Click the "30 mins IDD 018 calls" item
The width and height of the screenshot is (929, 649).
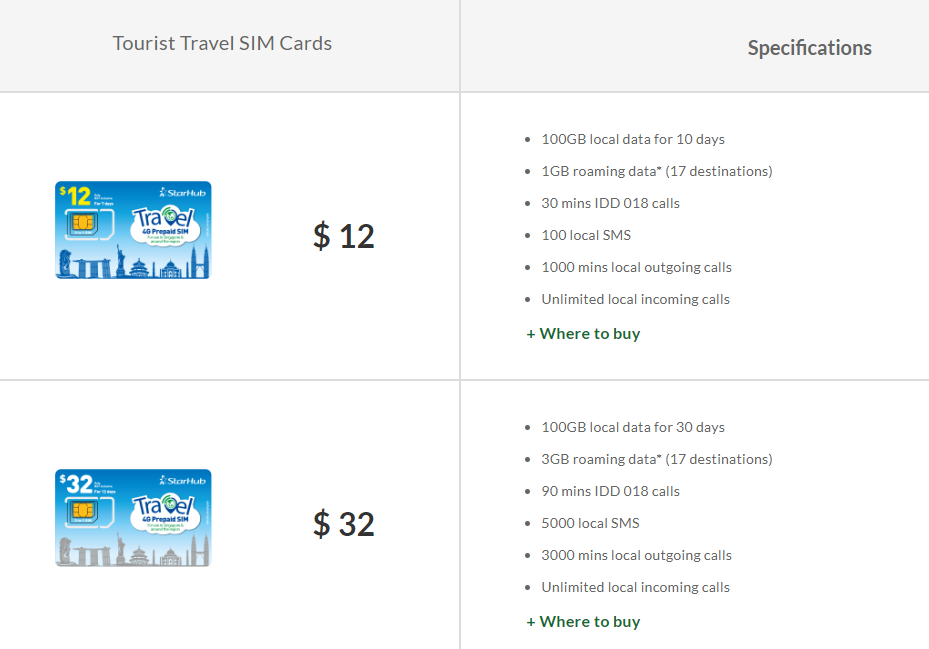click(x=610, y=203)
